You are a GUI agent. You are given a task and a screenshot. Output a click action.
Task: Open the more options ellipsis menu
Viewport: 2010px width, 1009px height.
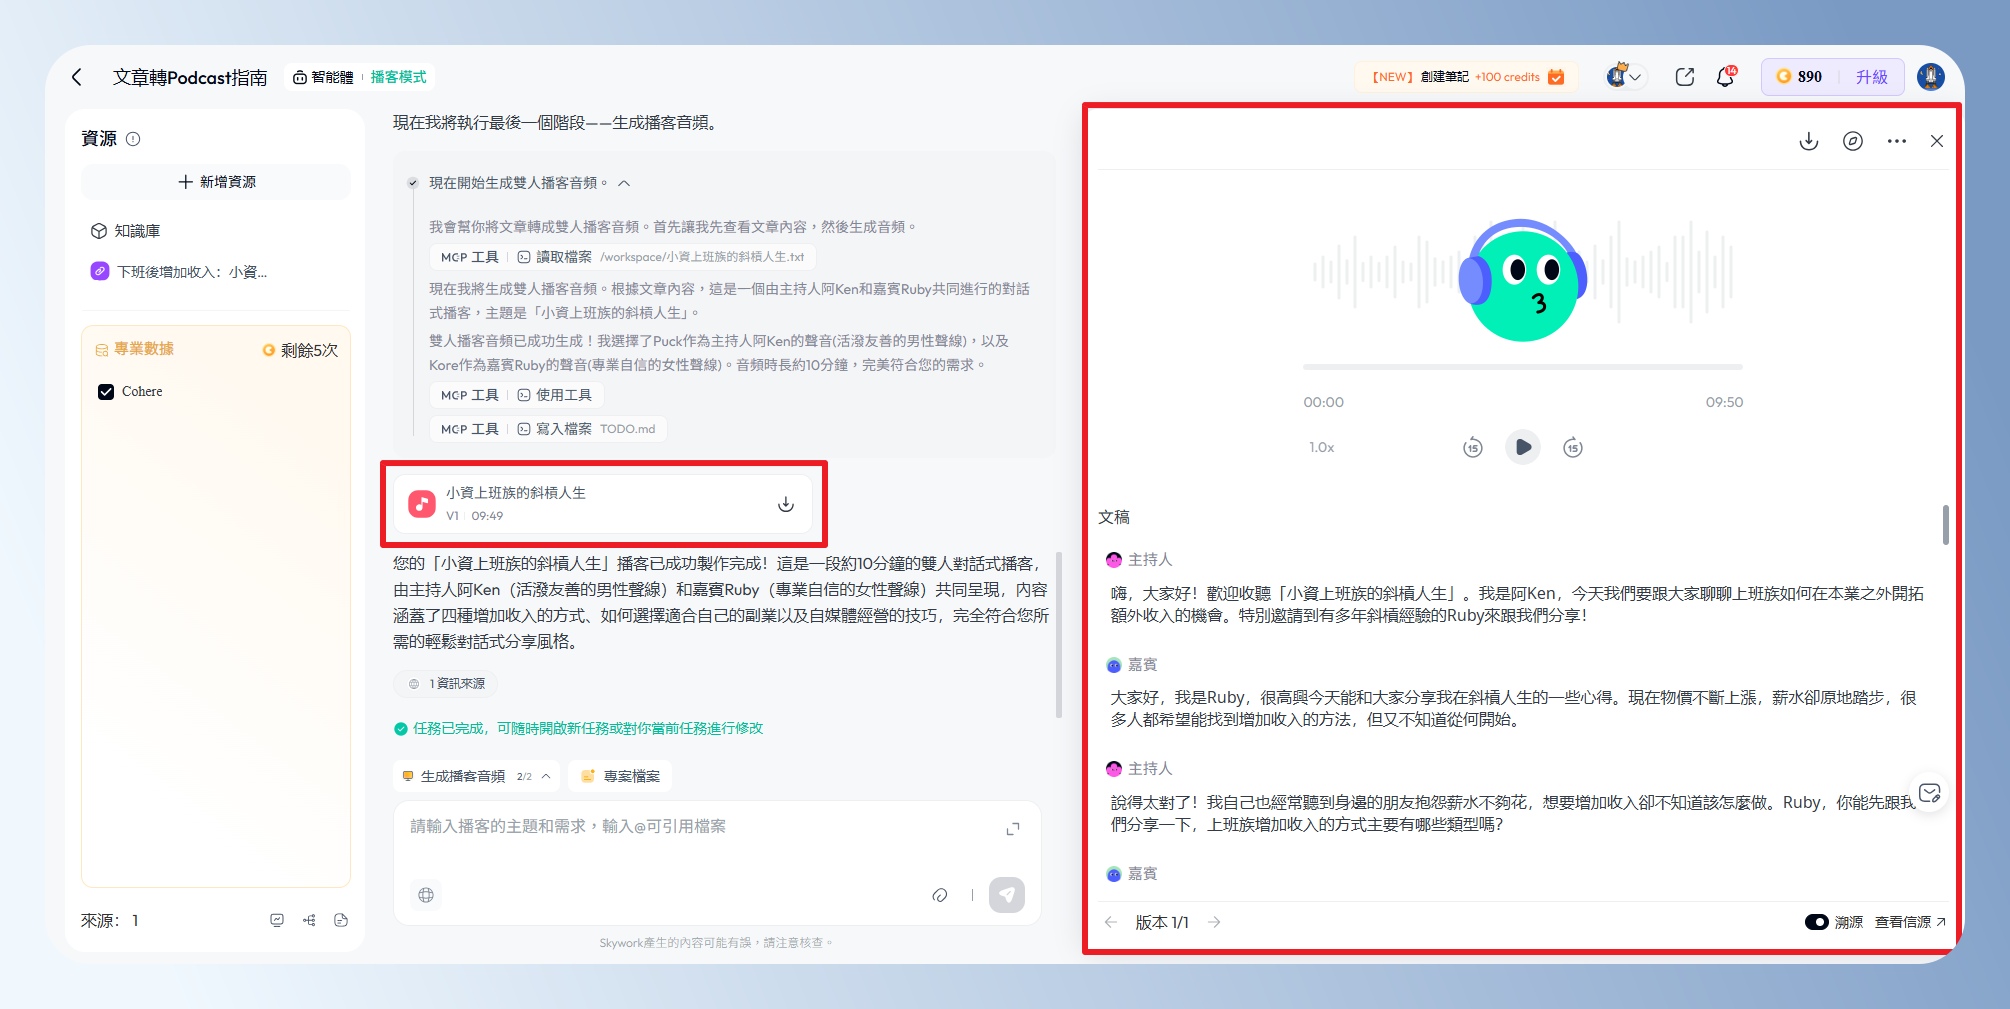pos(1896,141)
